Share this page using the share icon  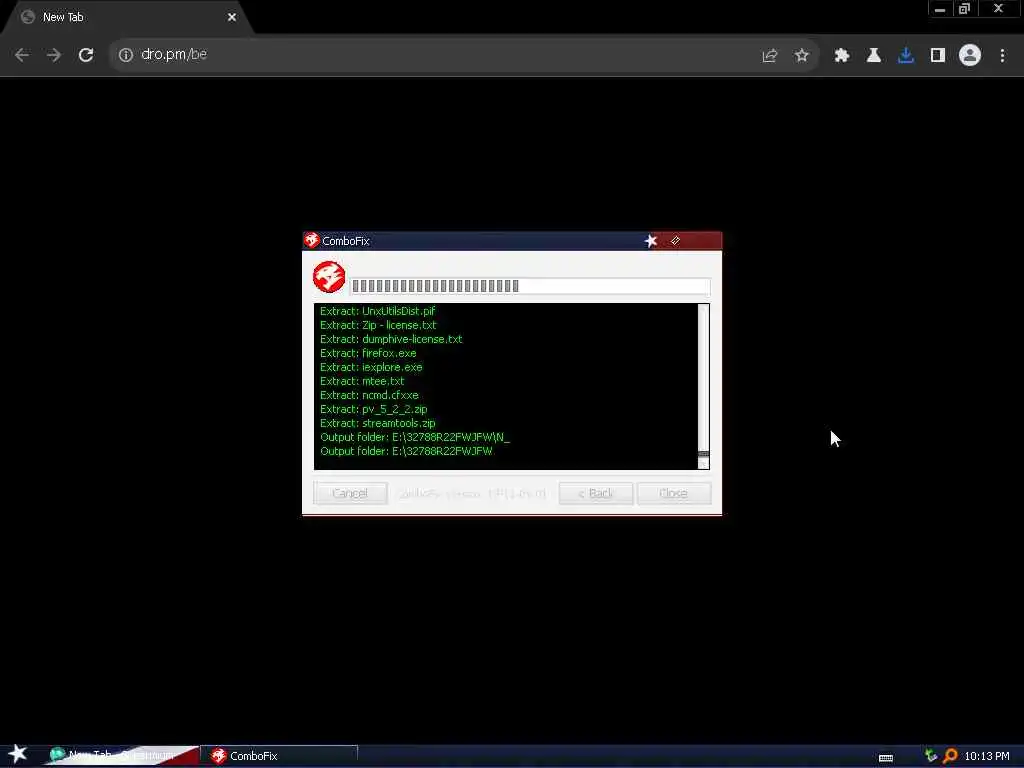tap(770, 56)
